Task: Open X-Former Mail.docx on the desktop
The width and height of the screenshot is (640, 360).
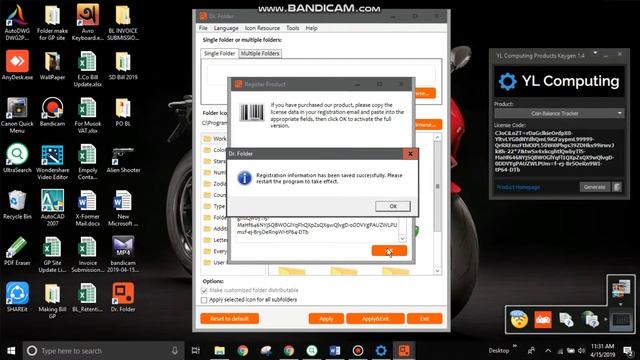Action: [87, 208]
